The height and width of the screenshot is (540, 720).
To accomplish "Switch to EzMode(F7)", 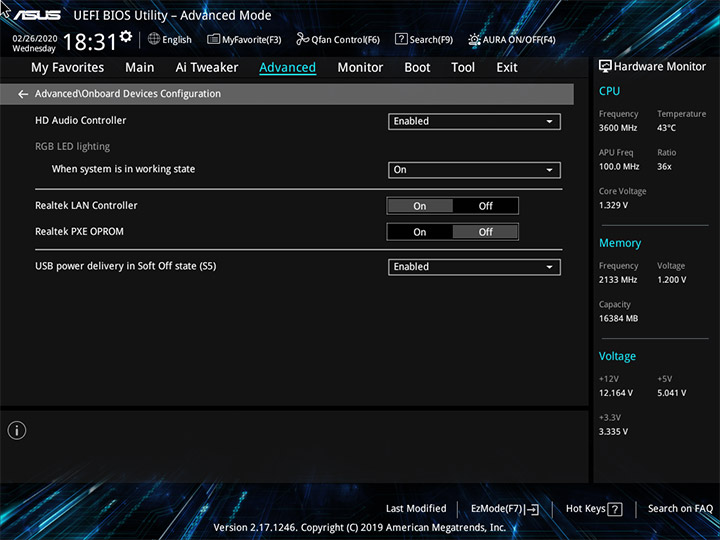I will pyautogui.click(x=505, y=509).
